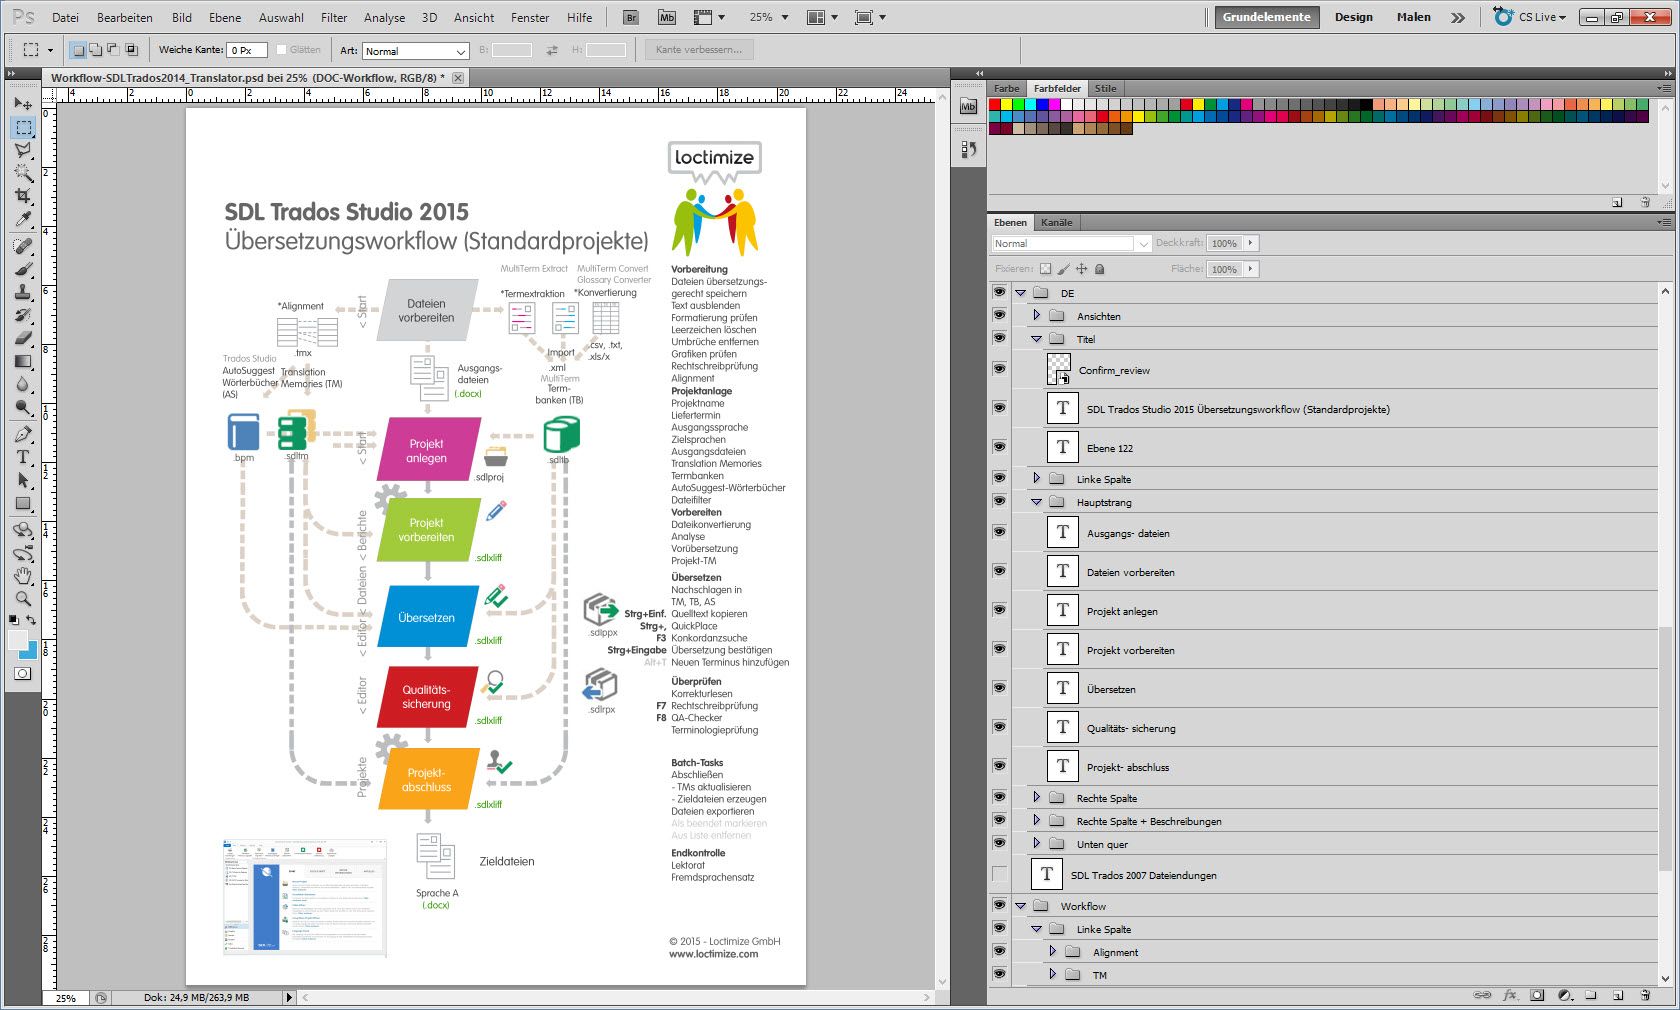Expand the Rechte Spalte + Beschreibungen group

(1037, 820)
